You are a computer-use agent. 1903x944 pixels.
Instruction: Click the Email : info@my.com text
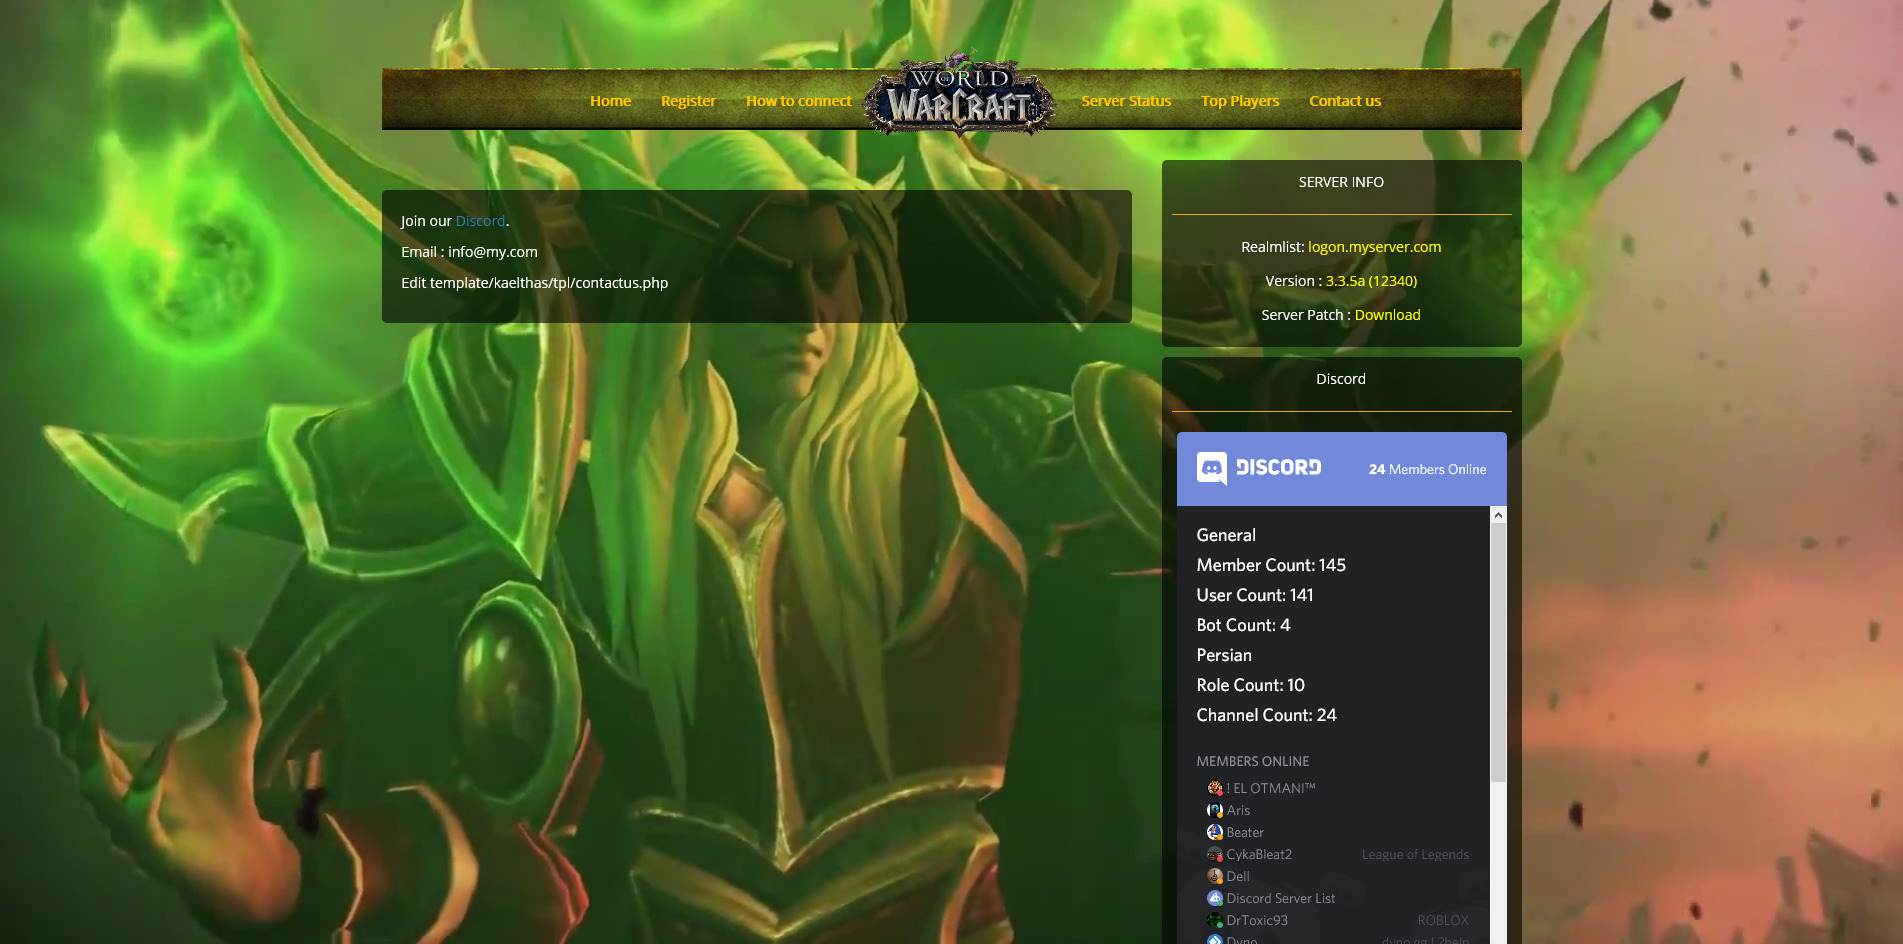(x=469, y=252)
